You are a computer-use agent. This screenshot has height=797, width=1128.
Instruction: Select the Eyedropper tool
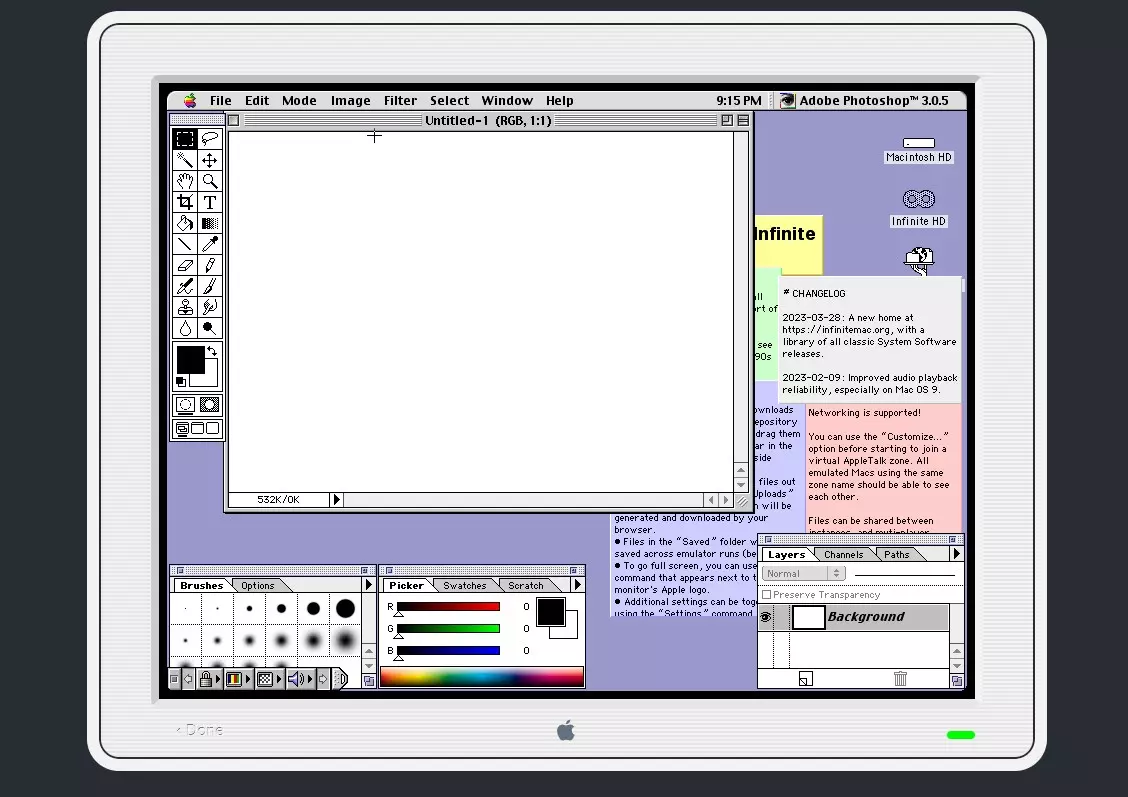(x=209, y=244)
